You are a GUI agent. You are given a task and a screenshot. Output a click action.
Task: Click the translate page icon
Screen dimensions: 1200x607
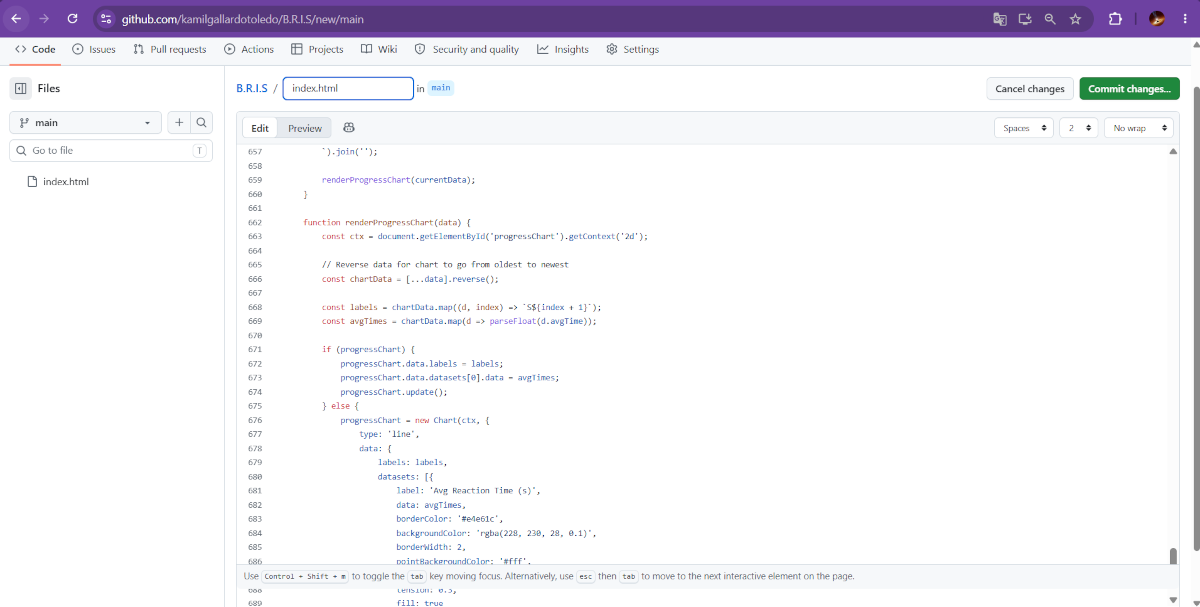click(x=999, y=18)
